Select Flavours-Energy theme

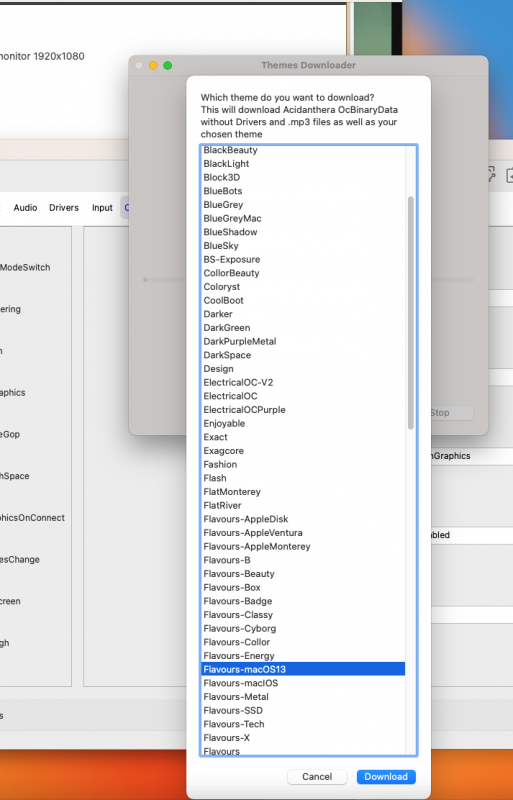click(x=303, y=656)
